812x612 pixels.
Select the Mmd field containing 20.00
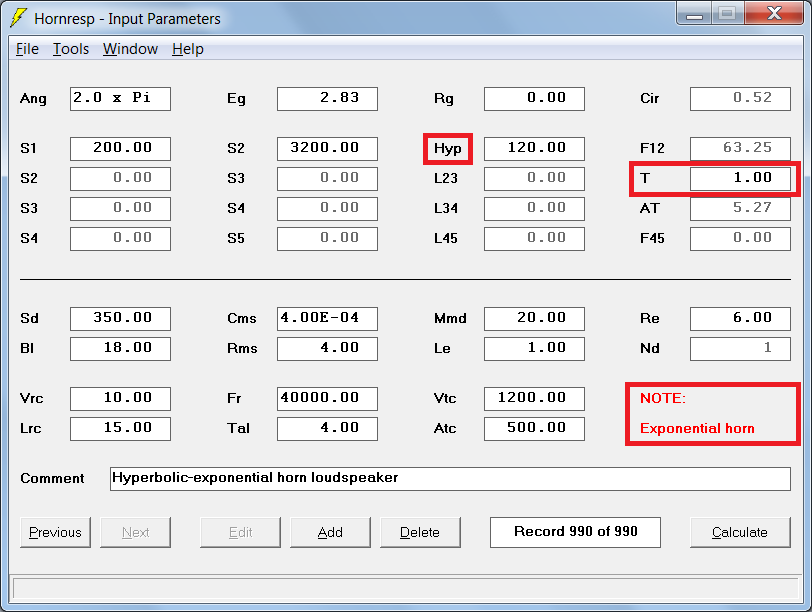tap(534, 319)
